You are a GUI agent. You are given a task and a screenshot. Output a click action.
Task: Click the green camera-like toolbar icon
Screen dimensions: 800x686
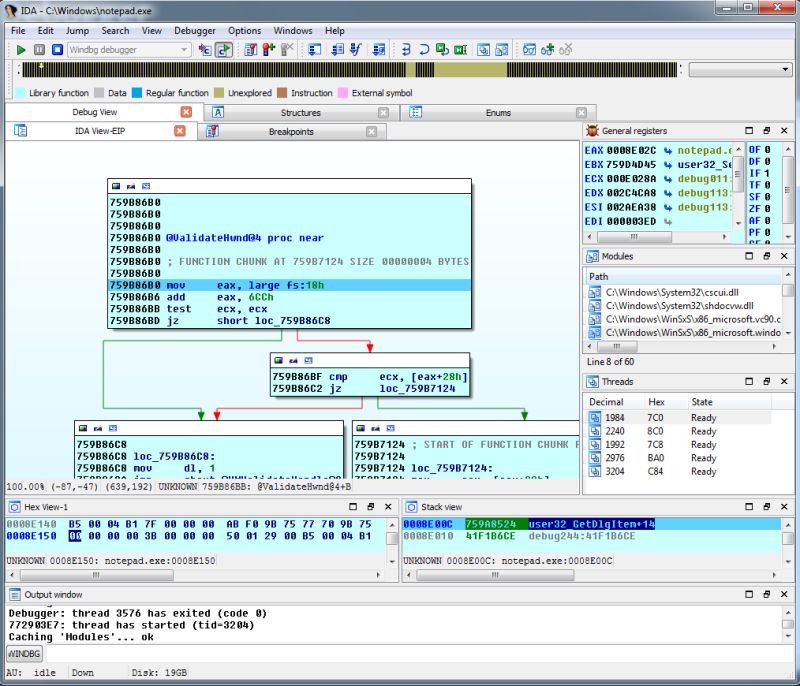coord(461,49)
